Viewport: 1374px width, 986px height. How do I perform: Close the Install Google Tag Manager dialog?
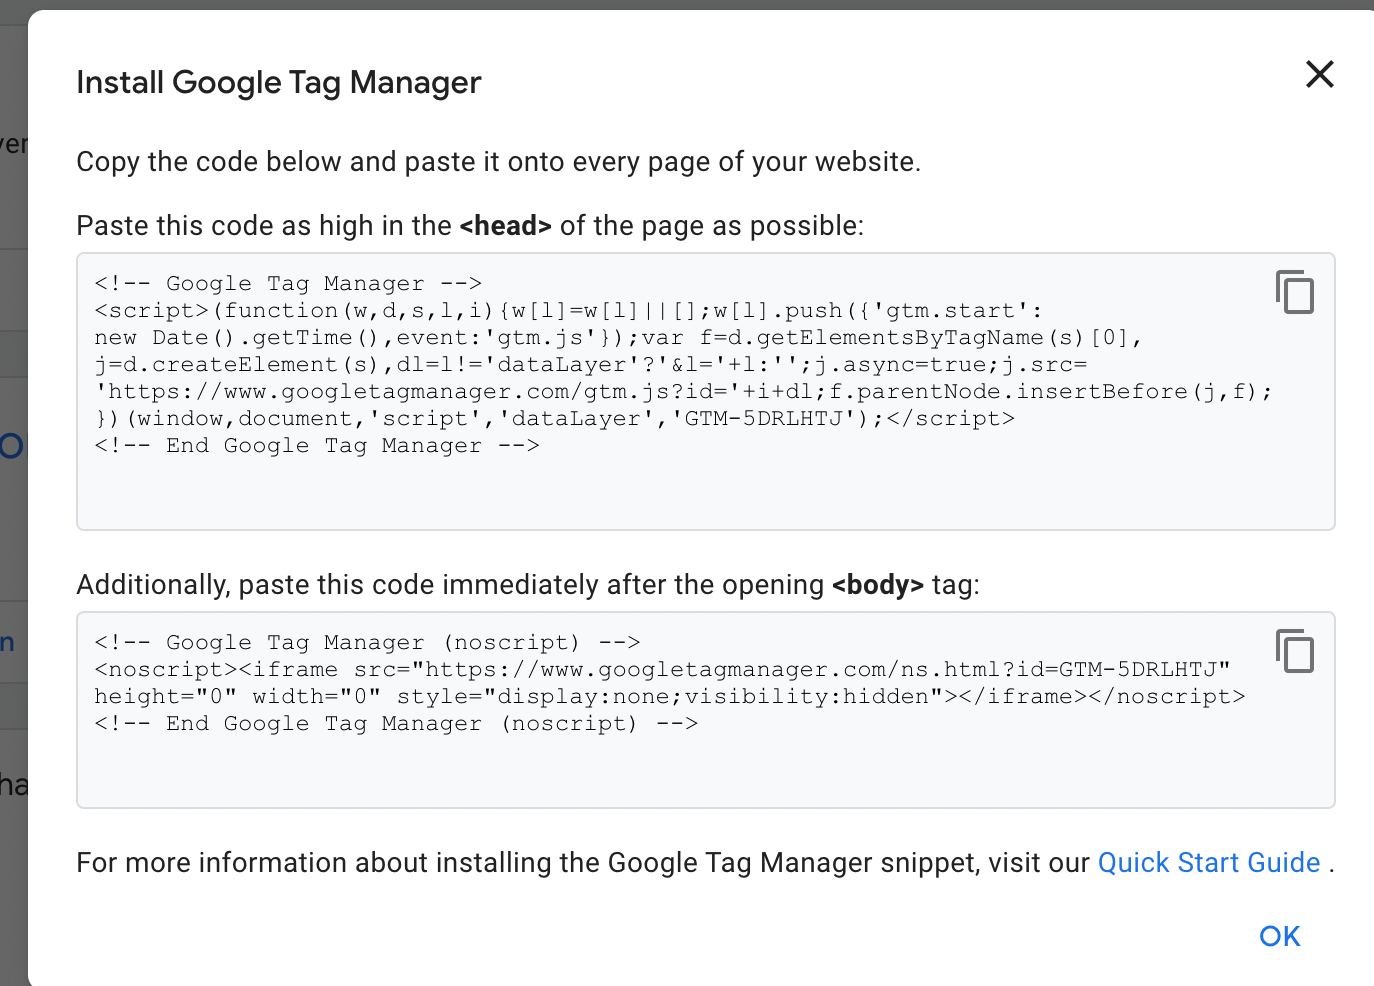pyautogui.click(x=1320, y=74)
